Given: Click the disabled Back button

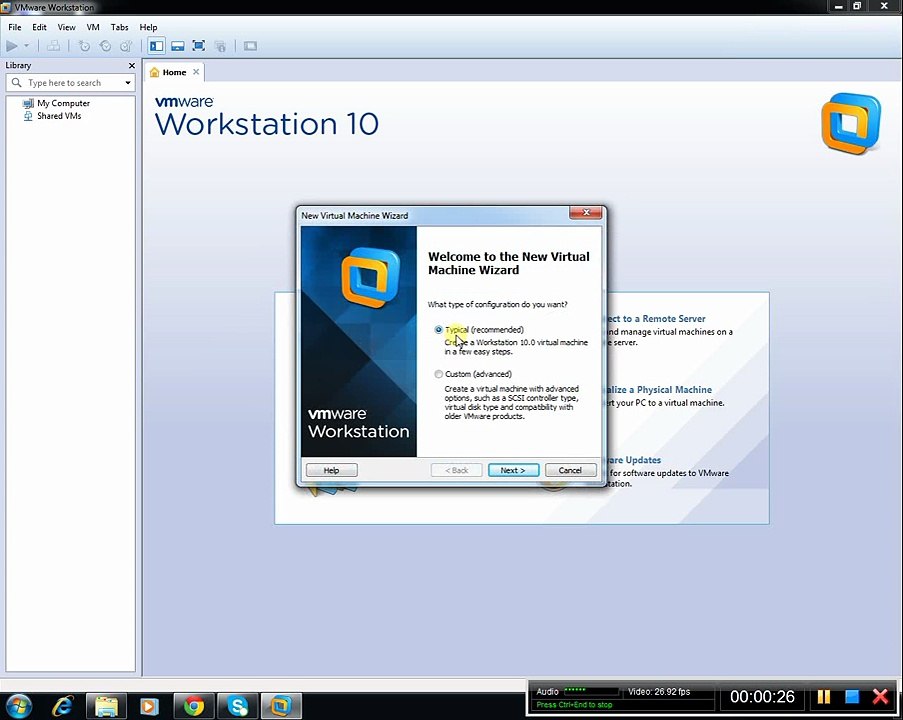Looking at the screenshot, I should click(457, 470).
